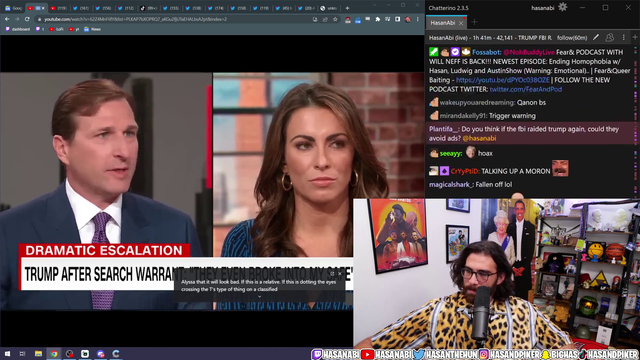This screenshot has width=640, height=360.
Task: Open Task View on taskbar
Action: (22, 354)
